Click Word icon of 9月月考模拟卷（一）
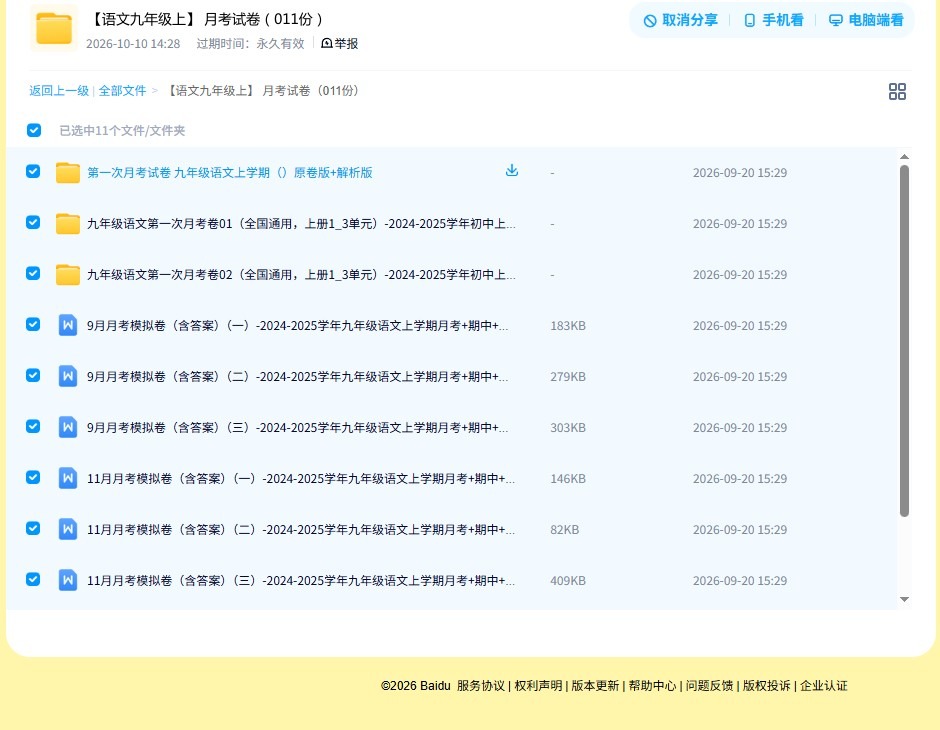940x730 pixels. 68,325
